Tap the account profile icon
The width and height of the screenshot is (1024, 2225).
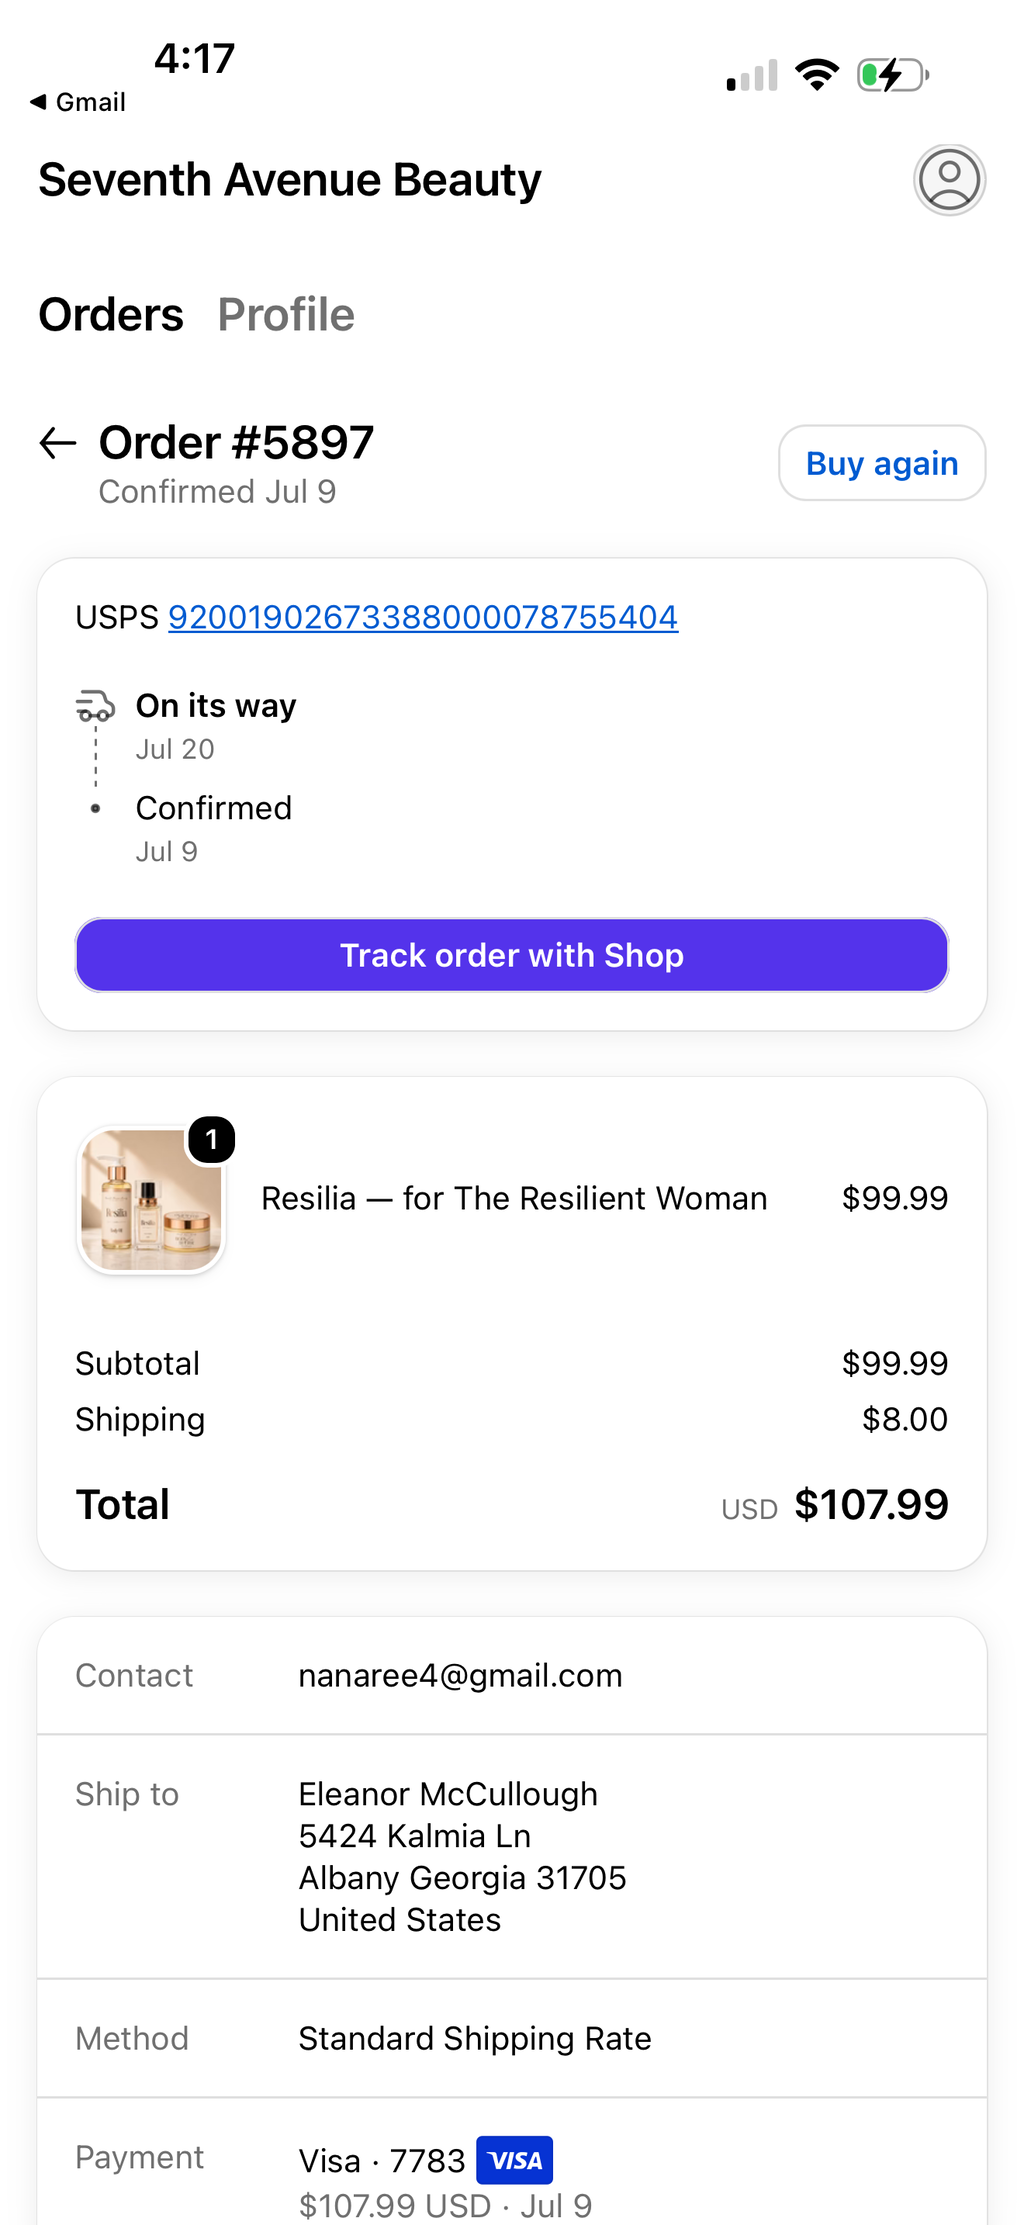[x=949, y=180]
